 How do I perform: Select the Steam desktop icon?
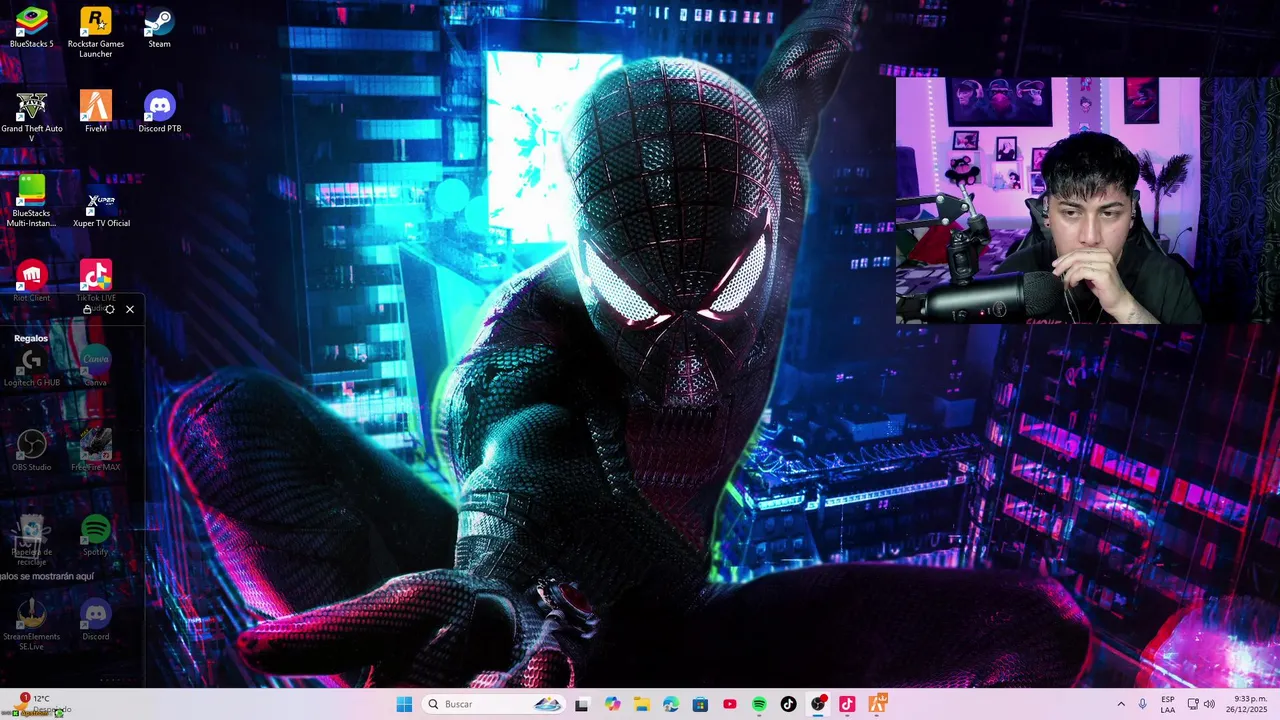(x=159, y=28)
